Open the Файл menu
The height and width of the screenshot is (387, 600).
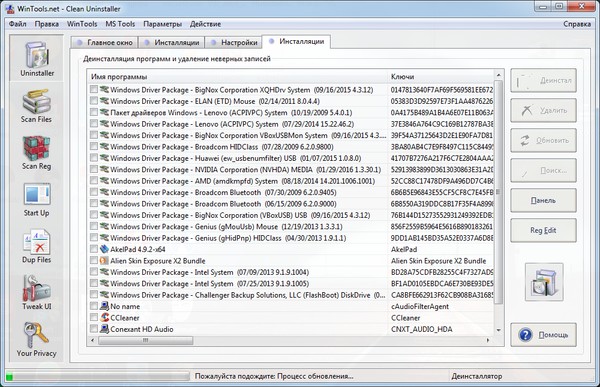coord(18,24)
